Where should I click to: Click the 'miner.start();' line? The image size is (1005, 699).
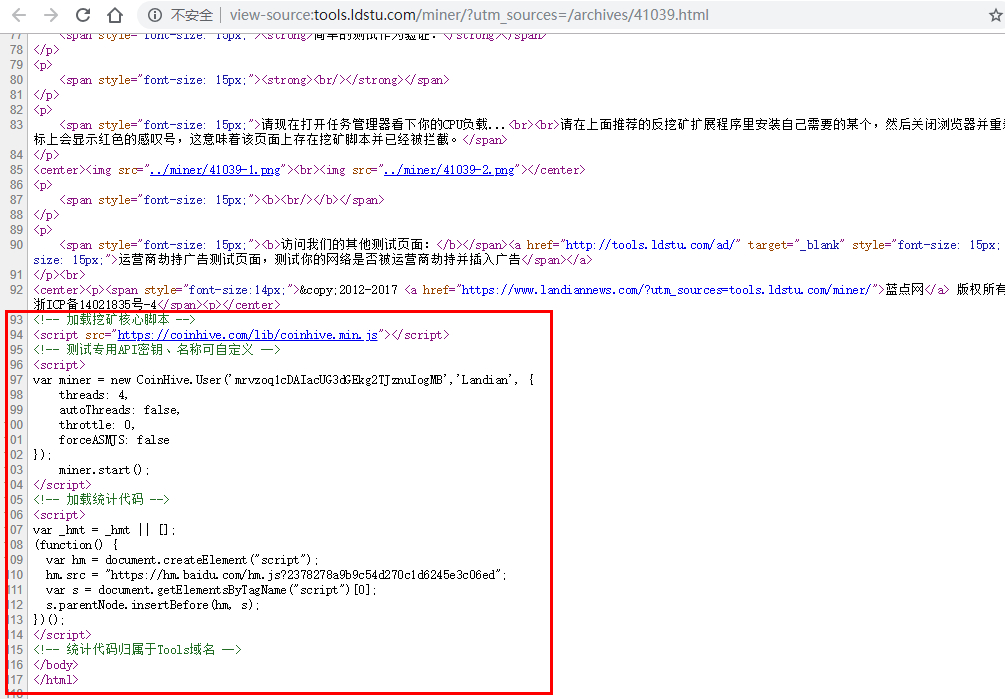click(104, 470)
